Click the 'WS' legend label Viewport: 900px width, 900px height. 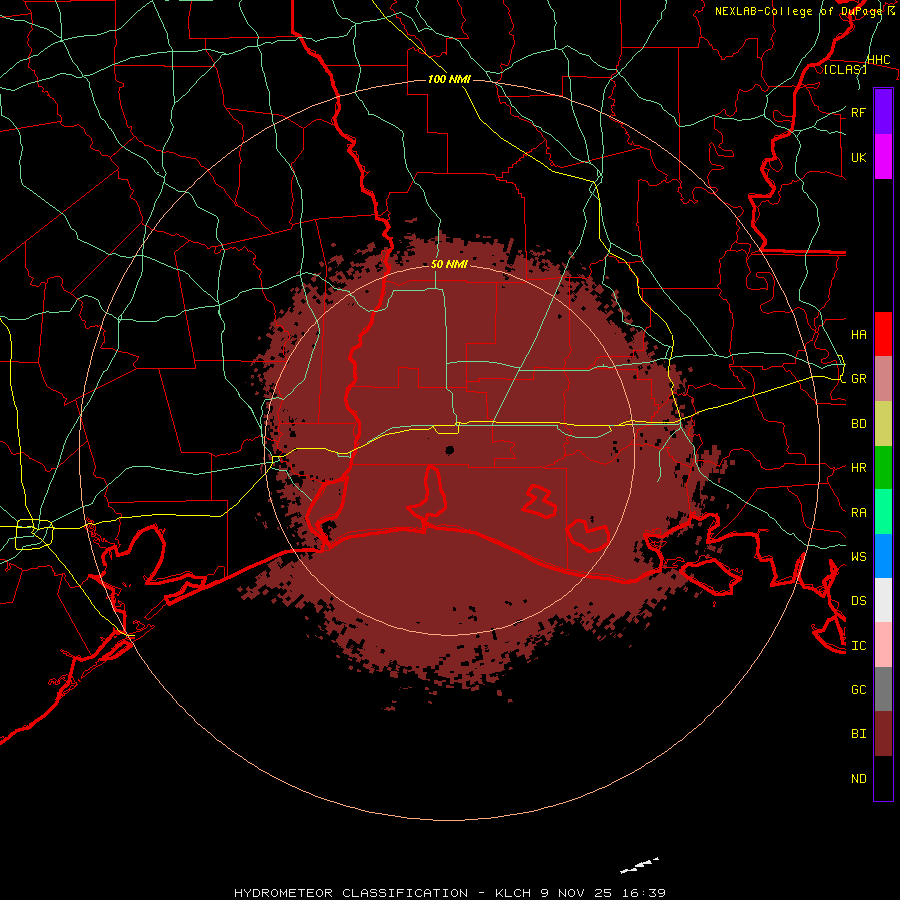(859, 556)
